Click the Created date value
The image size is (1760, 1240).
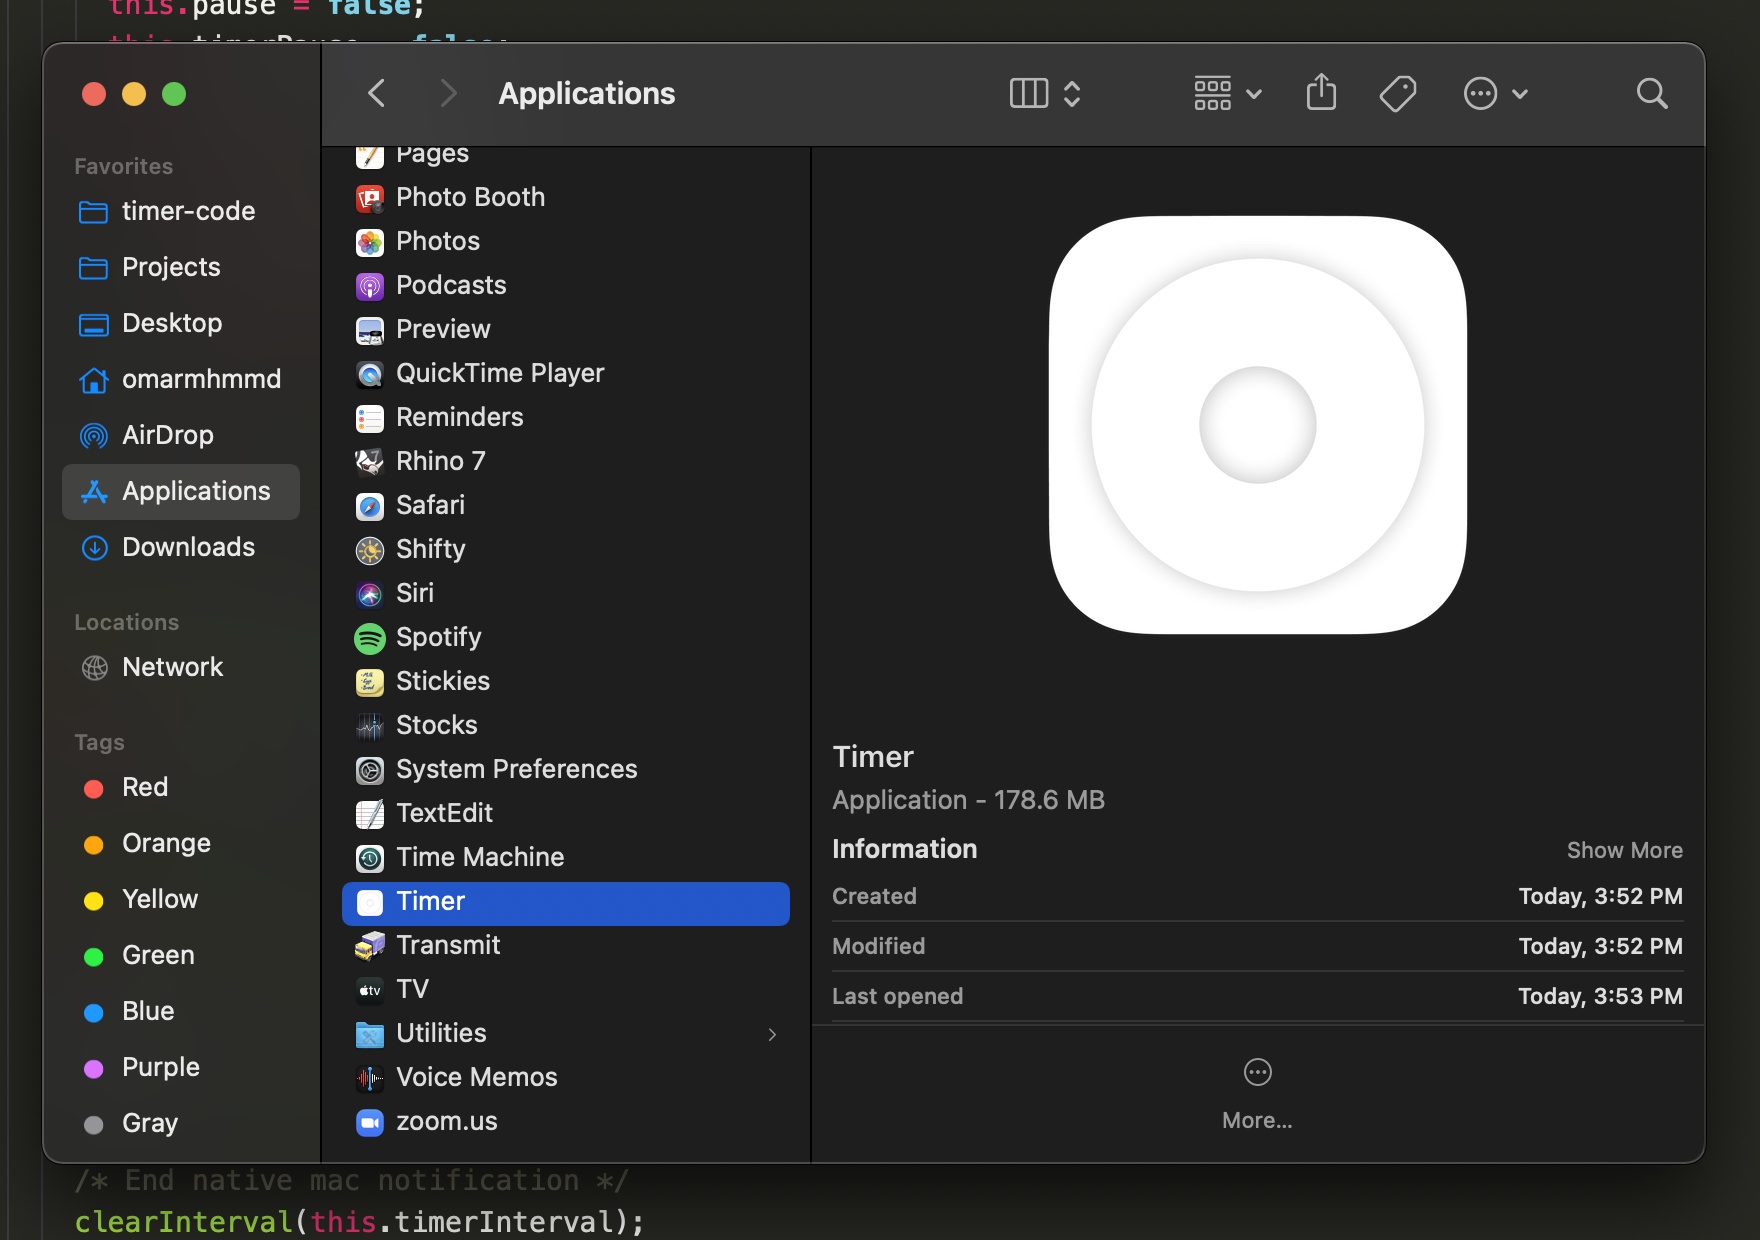(x=1600, y=896)
